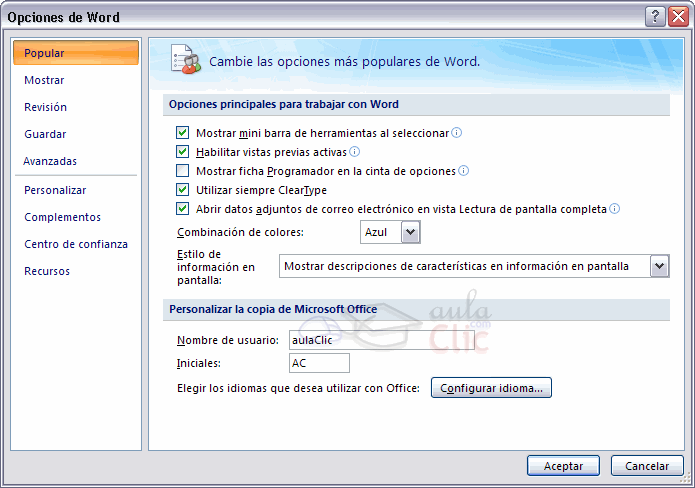Toggle Utilizar siempre ClearType checkbox
This screenshot has height=488, width=695.
tap(182, 190)
